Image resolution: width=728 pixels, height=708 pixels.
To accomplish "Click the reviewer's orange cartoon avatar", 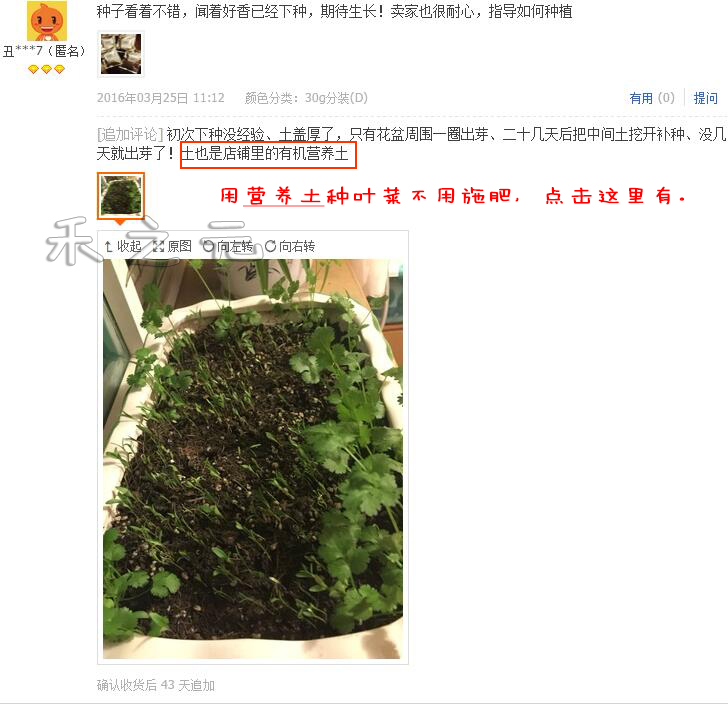I will 46,20.
